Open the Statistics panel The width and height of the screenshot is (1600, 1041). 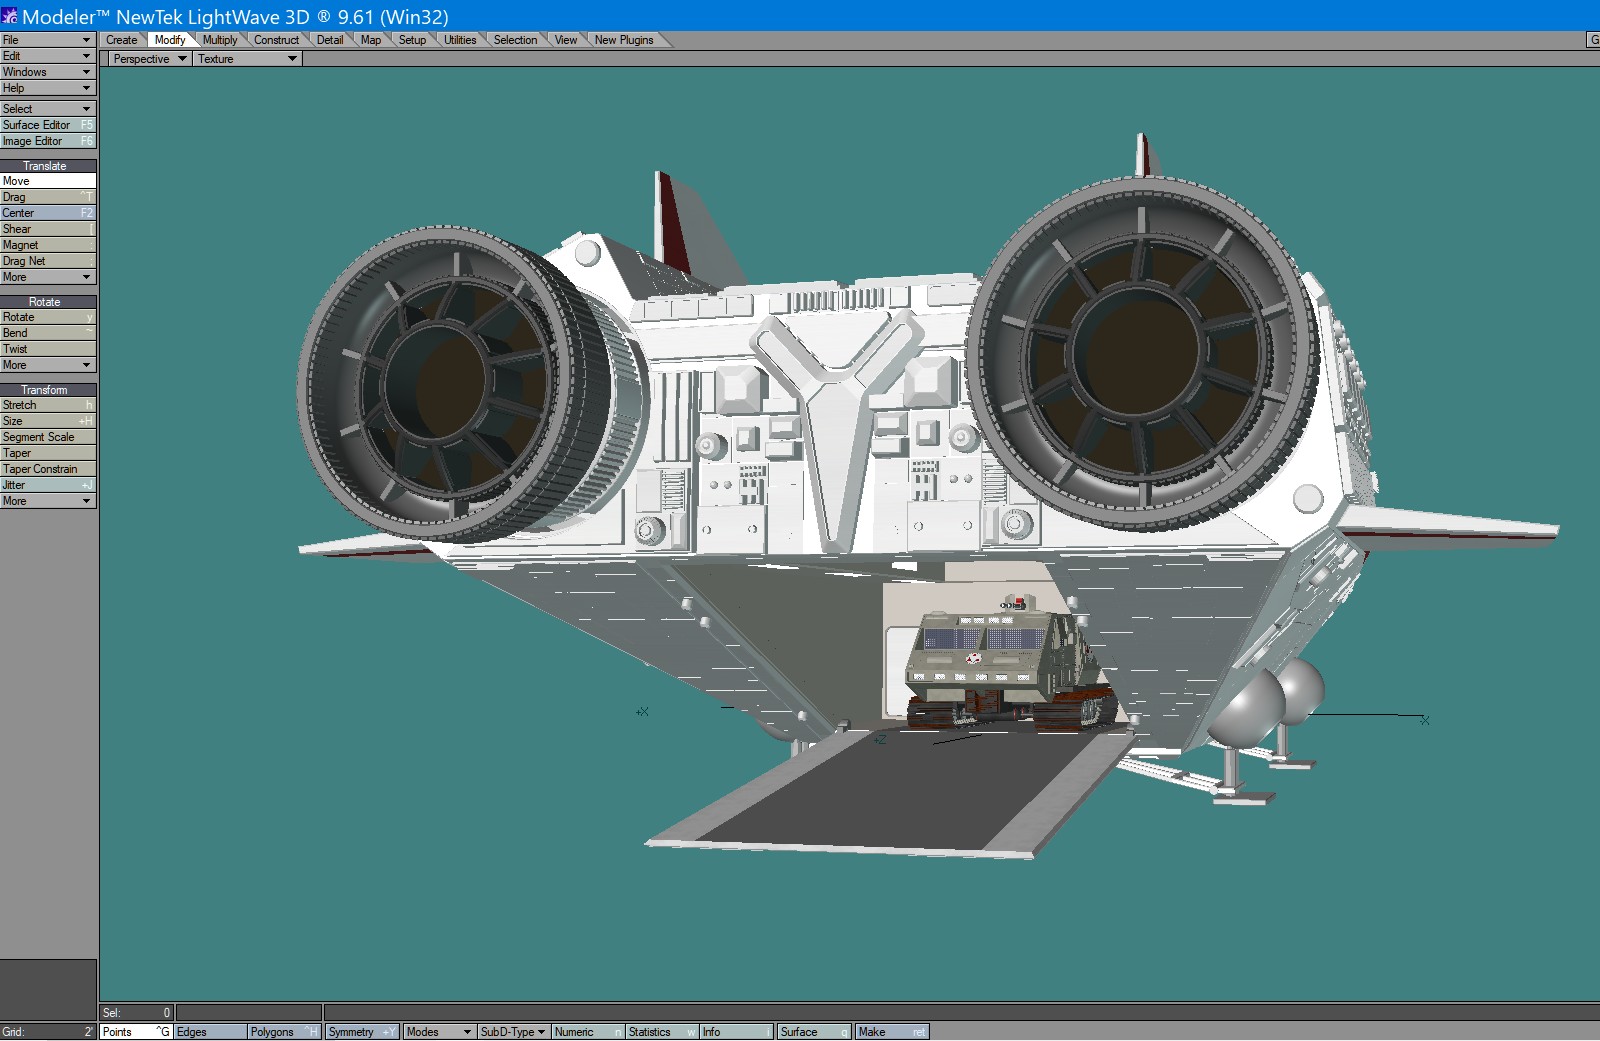click(661, 1032)
